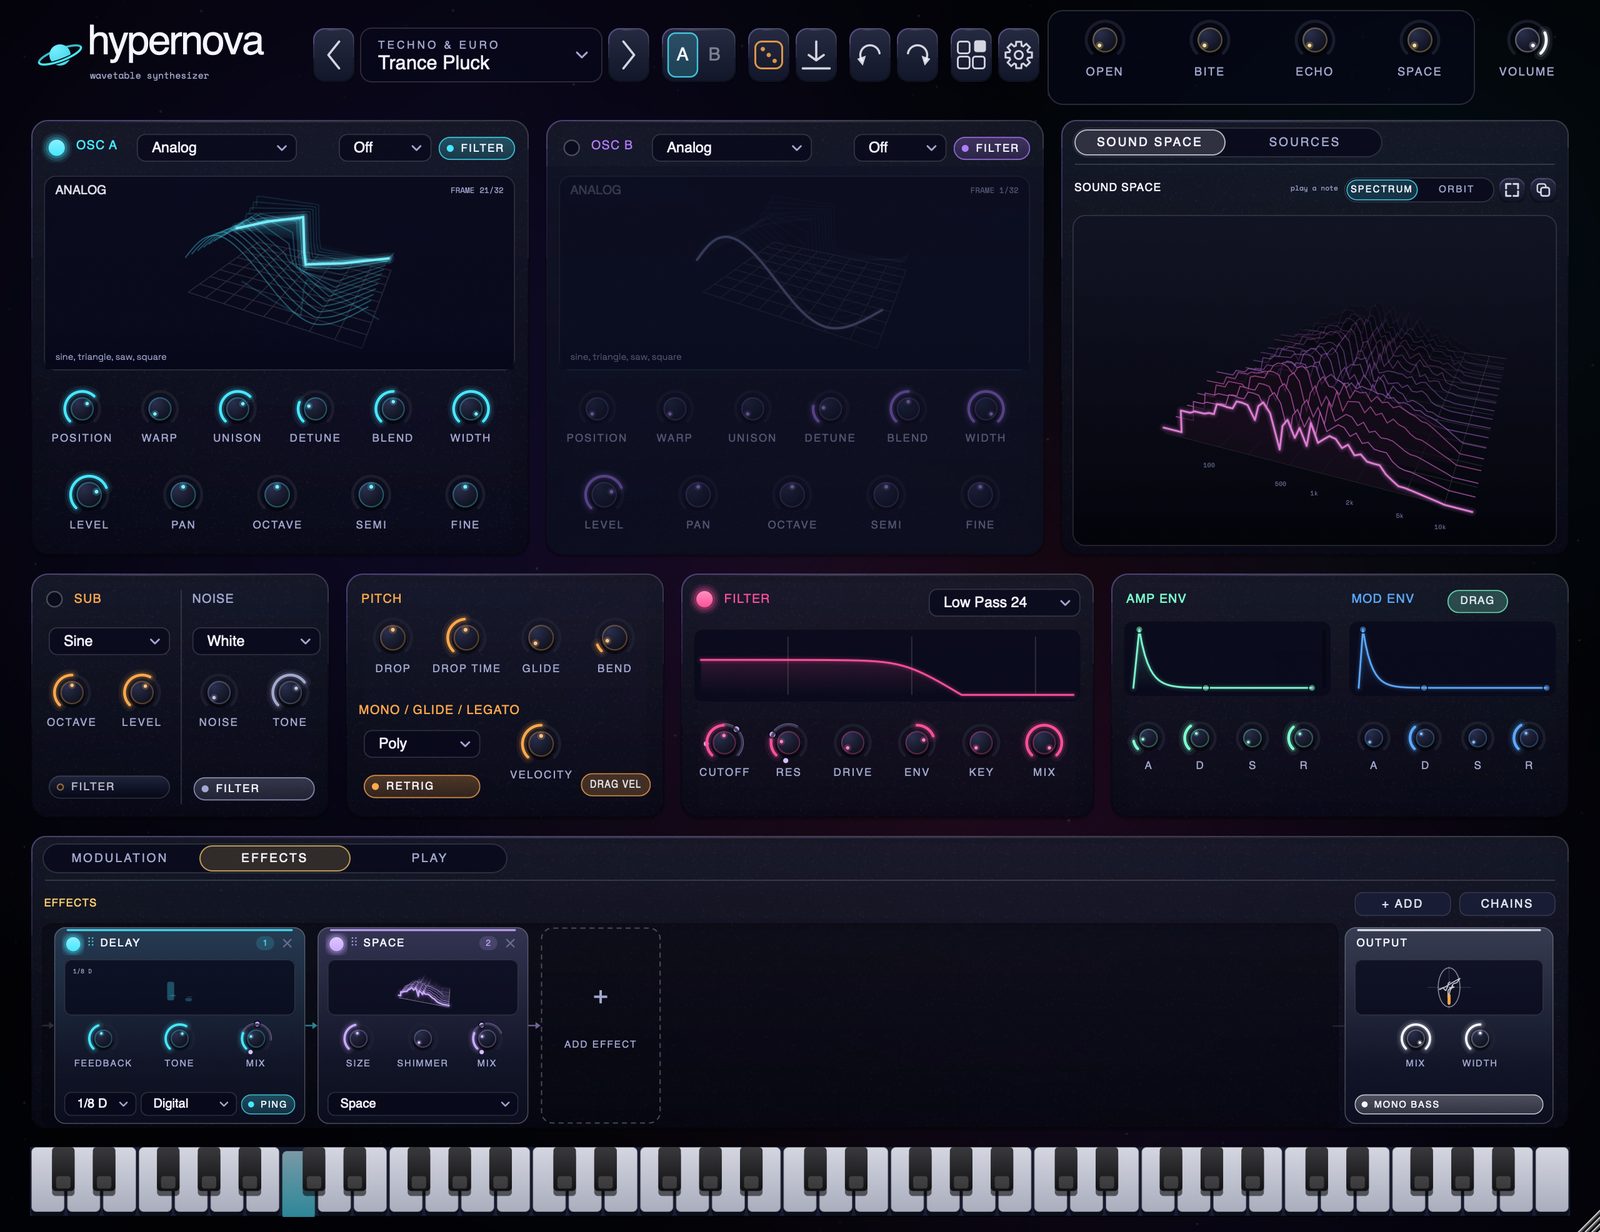Screen dimensions: 1600x1232
Task: Go to the next preset arrow
Action: tap(628, 54)
